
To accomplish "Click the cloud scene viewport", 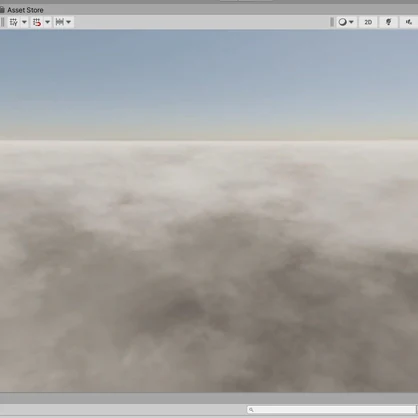I will pos(209,211).
